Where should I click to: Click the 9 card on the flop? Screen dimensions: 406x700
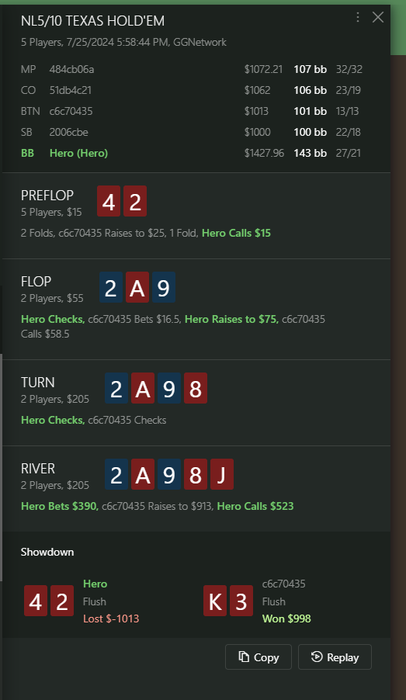(163, 288)
